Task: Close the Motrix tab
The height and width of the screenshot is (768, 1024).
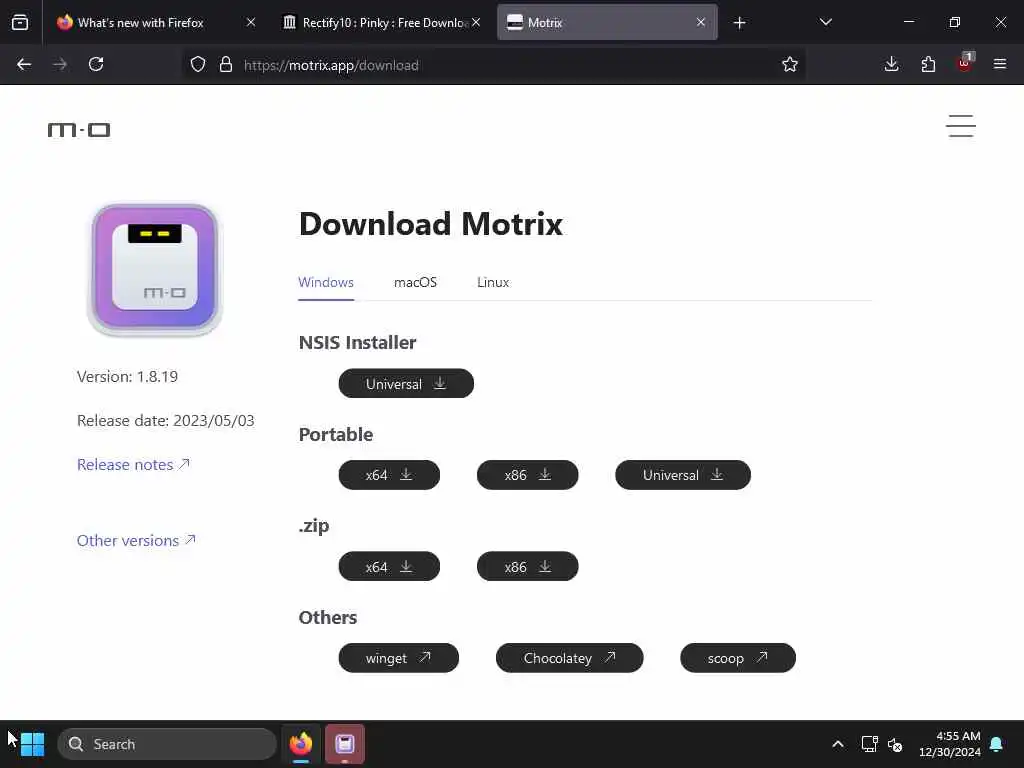Action: point(701,23)
